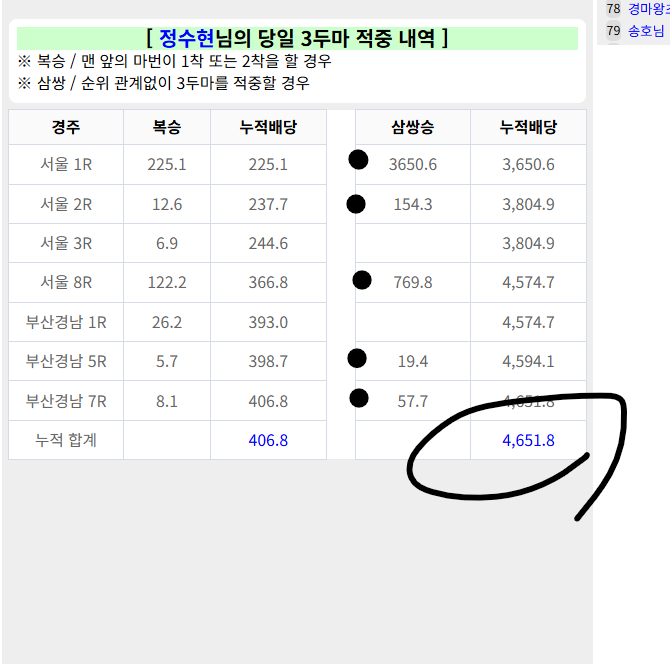The height and width of the screenshot is (664, 670).
Task: Click the 정수현 name in the title
Action: click(187, 39)
